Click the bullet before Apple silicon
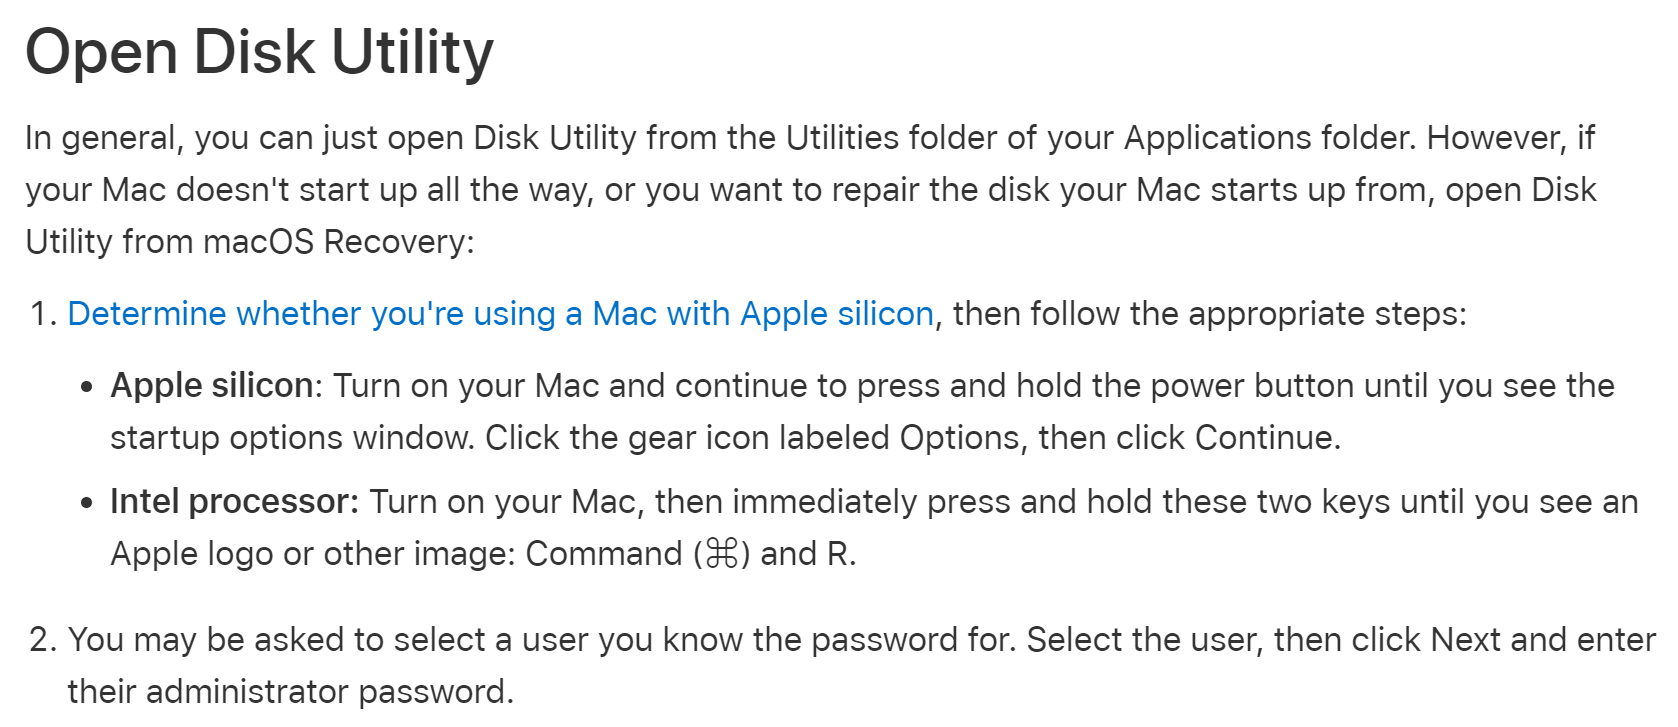Screen dimensions: 1678x727 tap(88, 387)
